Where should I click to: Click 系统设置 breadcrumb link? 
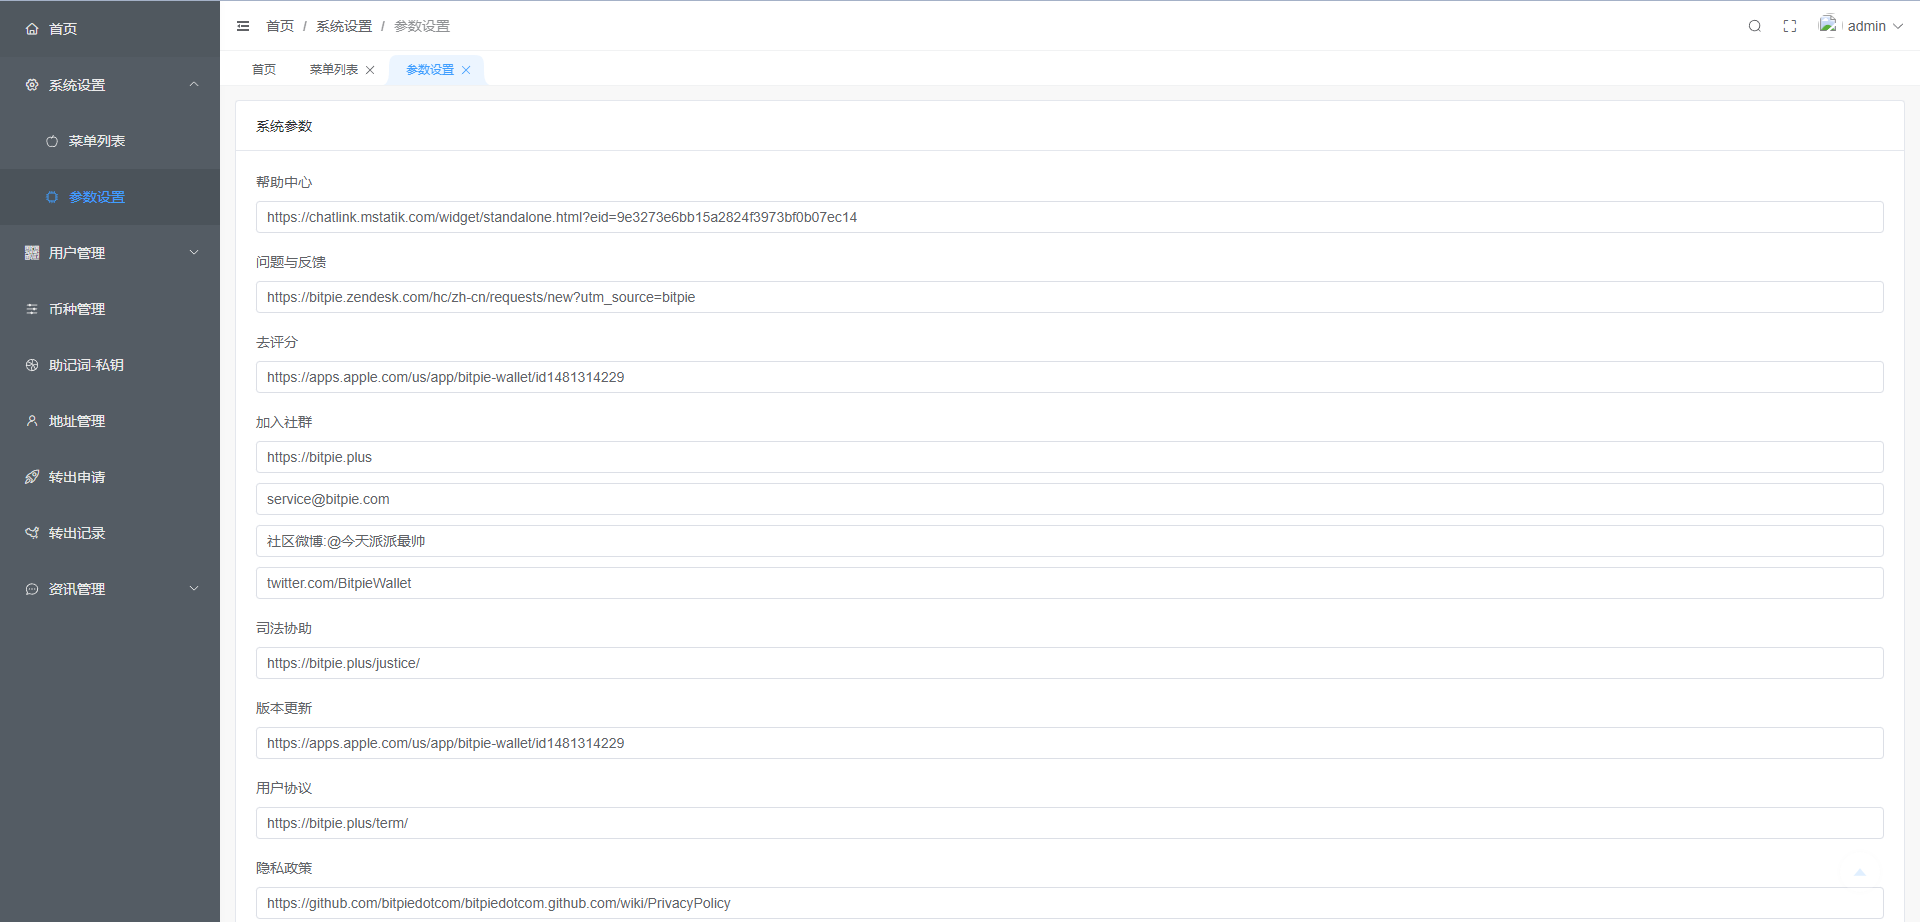click(x=344, y=26)
